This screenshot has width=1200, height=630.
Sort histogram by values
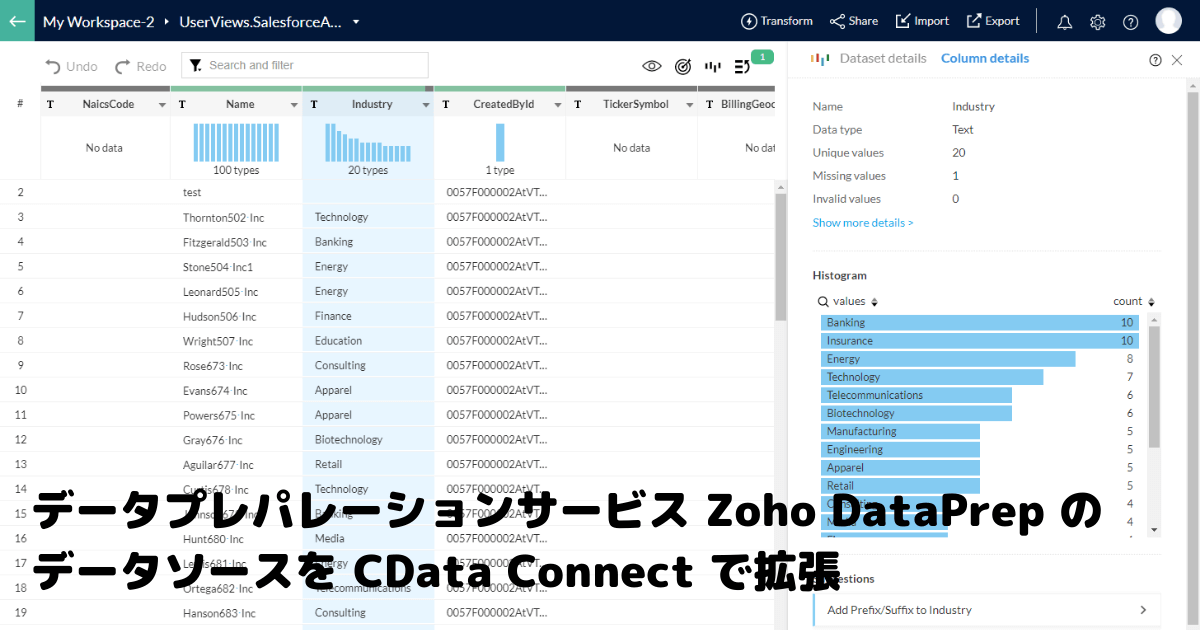tap(875, 302)
